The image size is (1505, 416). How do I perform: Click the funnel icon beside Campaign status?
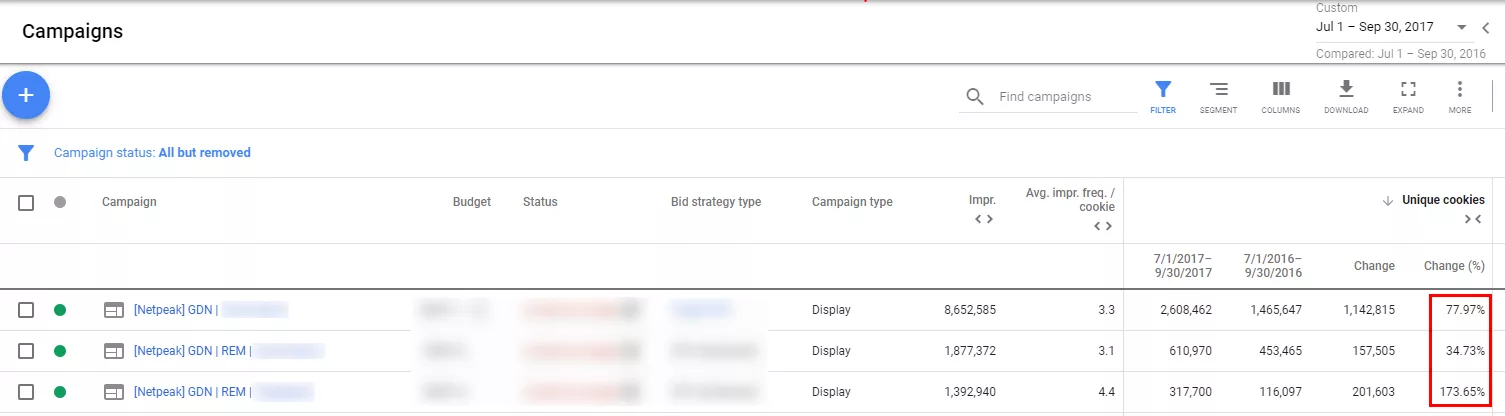pos(26,153)
